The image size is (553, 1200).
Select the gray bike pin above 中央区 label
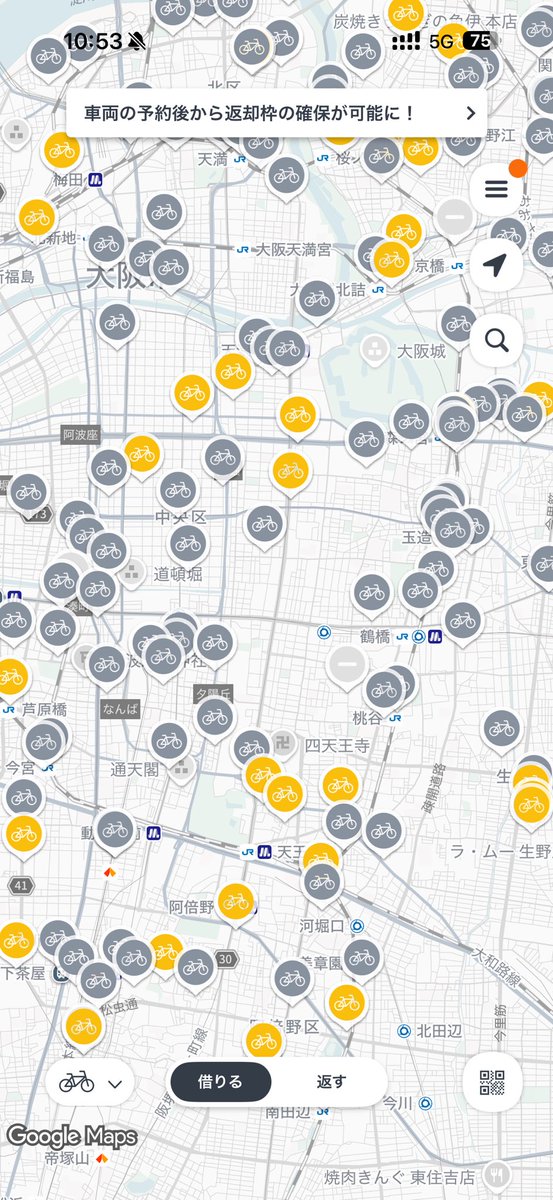pos(177,492)
